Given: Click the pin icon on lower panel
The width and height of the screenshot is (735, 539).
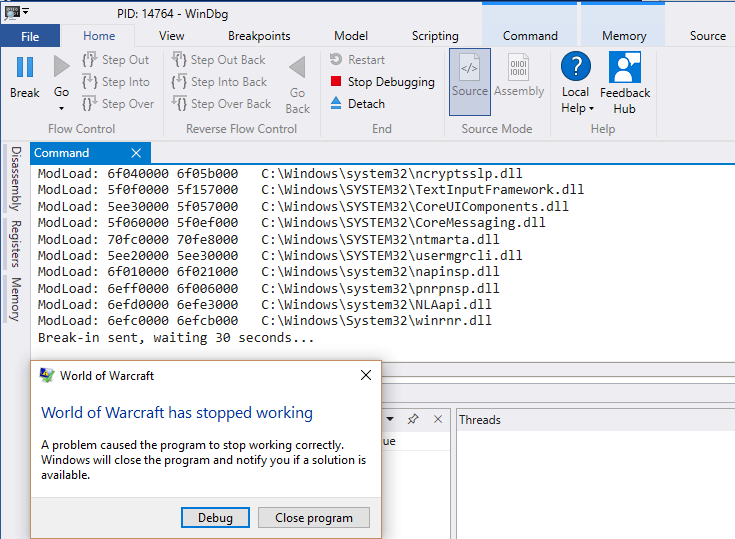Looking at the screenshot, I should tap(413, 419).
